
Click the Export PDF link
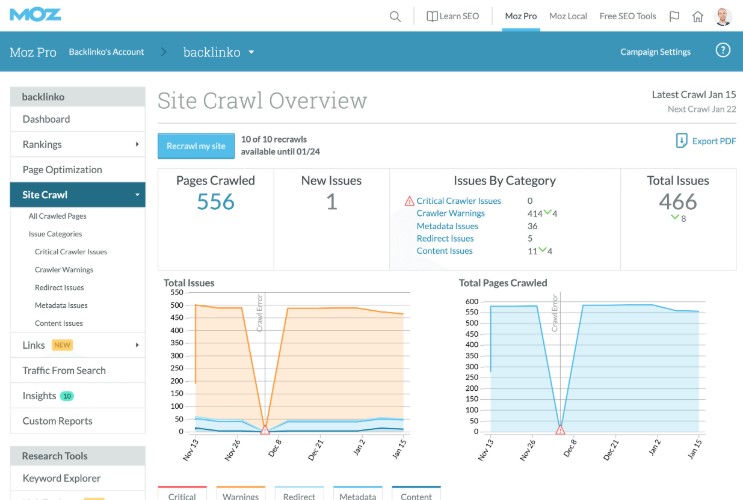pos(714,141)
